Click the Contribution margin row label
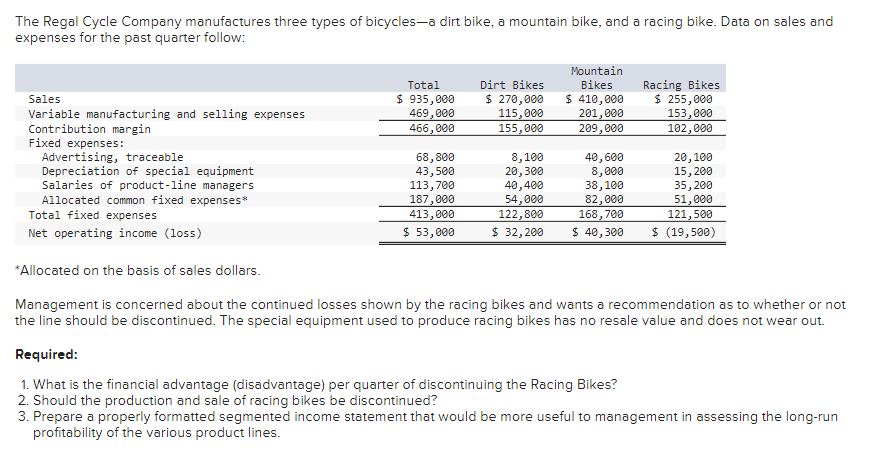The width and height of the screenshot is (871, 454). [89, 129]
